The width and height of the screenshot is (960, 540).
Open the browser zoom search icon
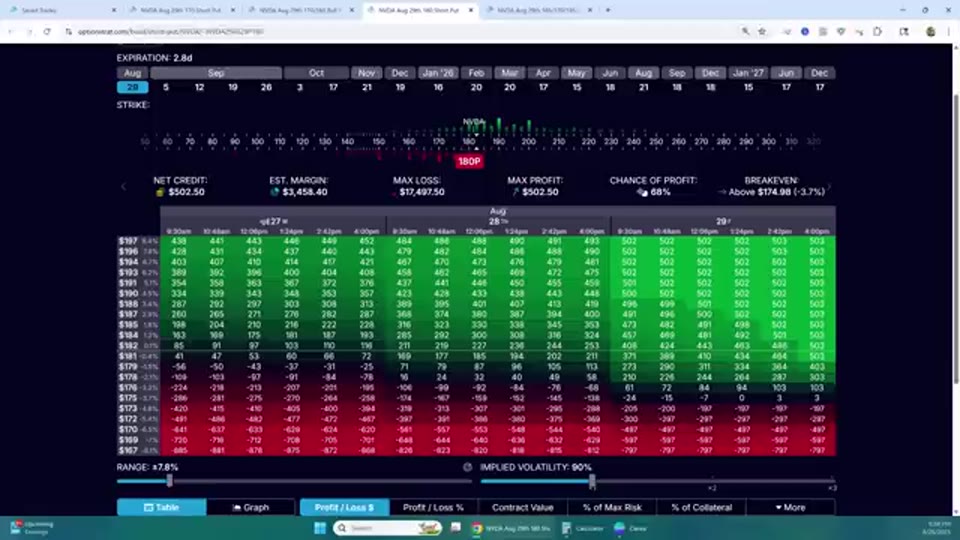coord(745,32)
